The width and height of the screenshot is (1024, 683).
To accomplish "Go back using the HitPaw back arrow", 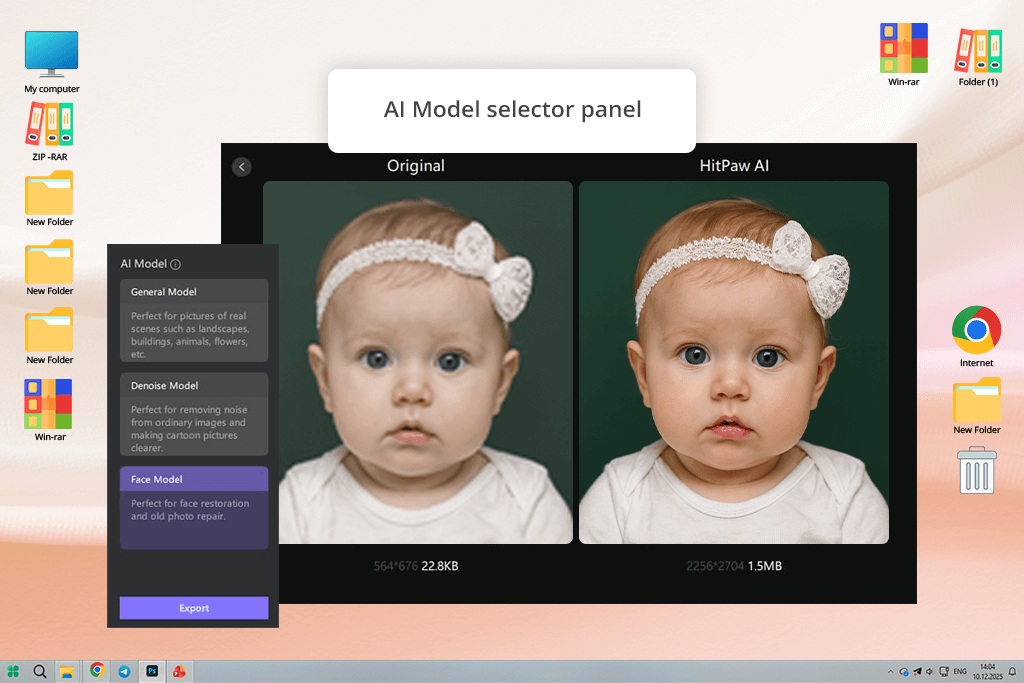I will (242, 167).
